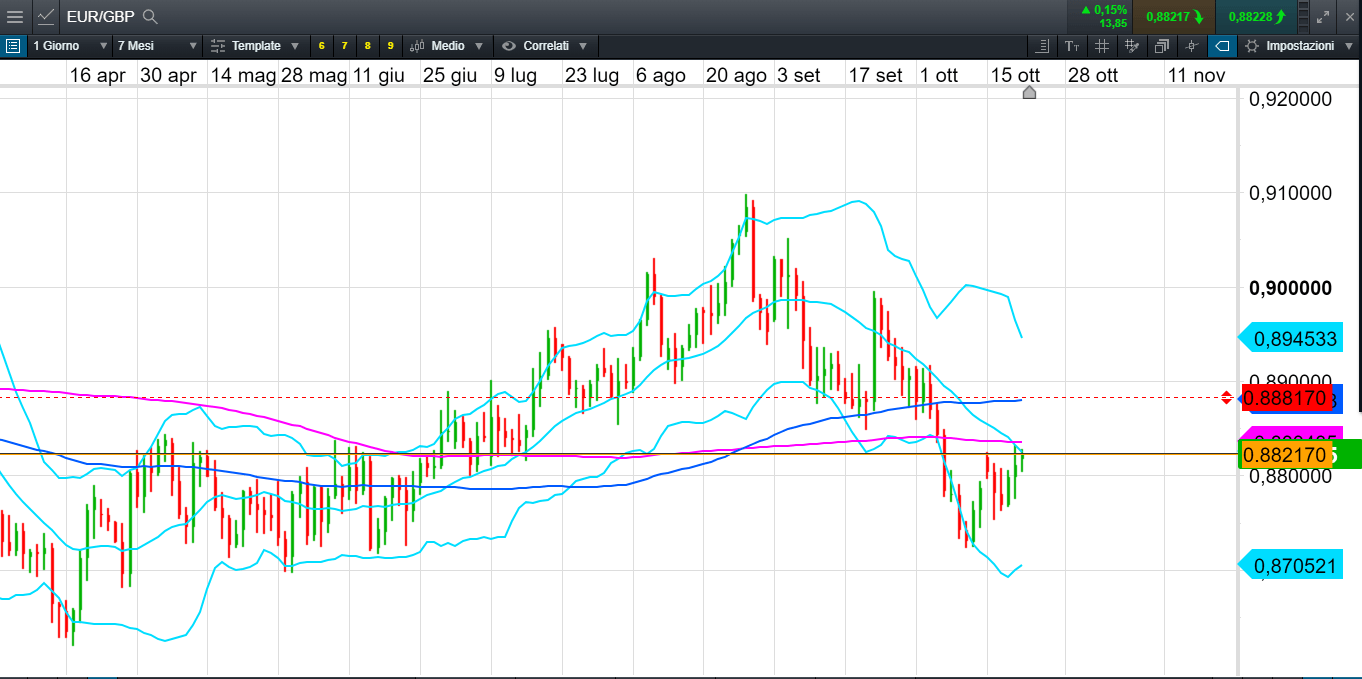Select preset button 8
Viewport: 1362px width, 679px height.
(x=367, y=46)
